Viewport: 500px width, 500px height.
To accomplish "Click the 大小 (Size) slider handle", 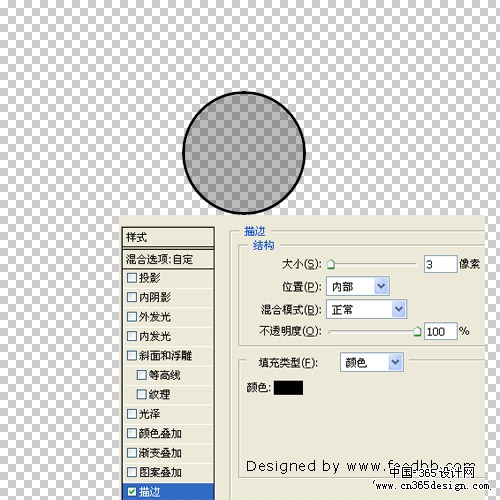I will [x=331, y=265].
